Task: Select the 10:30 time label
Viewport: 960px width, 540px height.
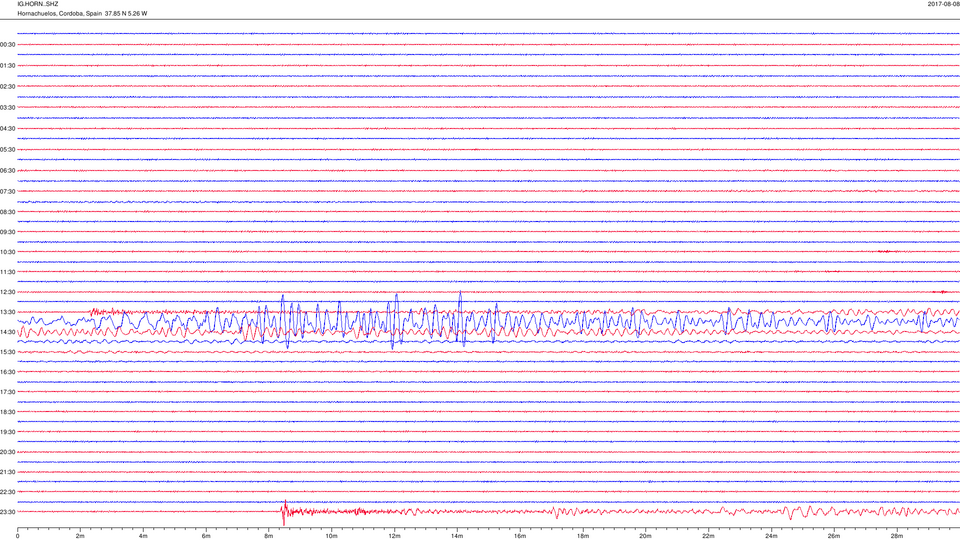Action: coord(7,252)
